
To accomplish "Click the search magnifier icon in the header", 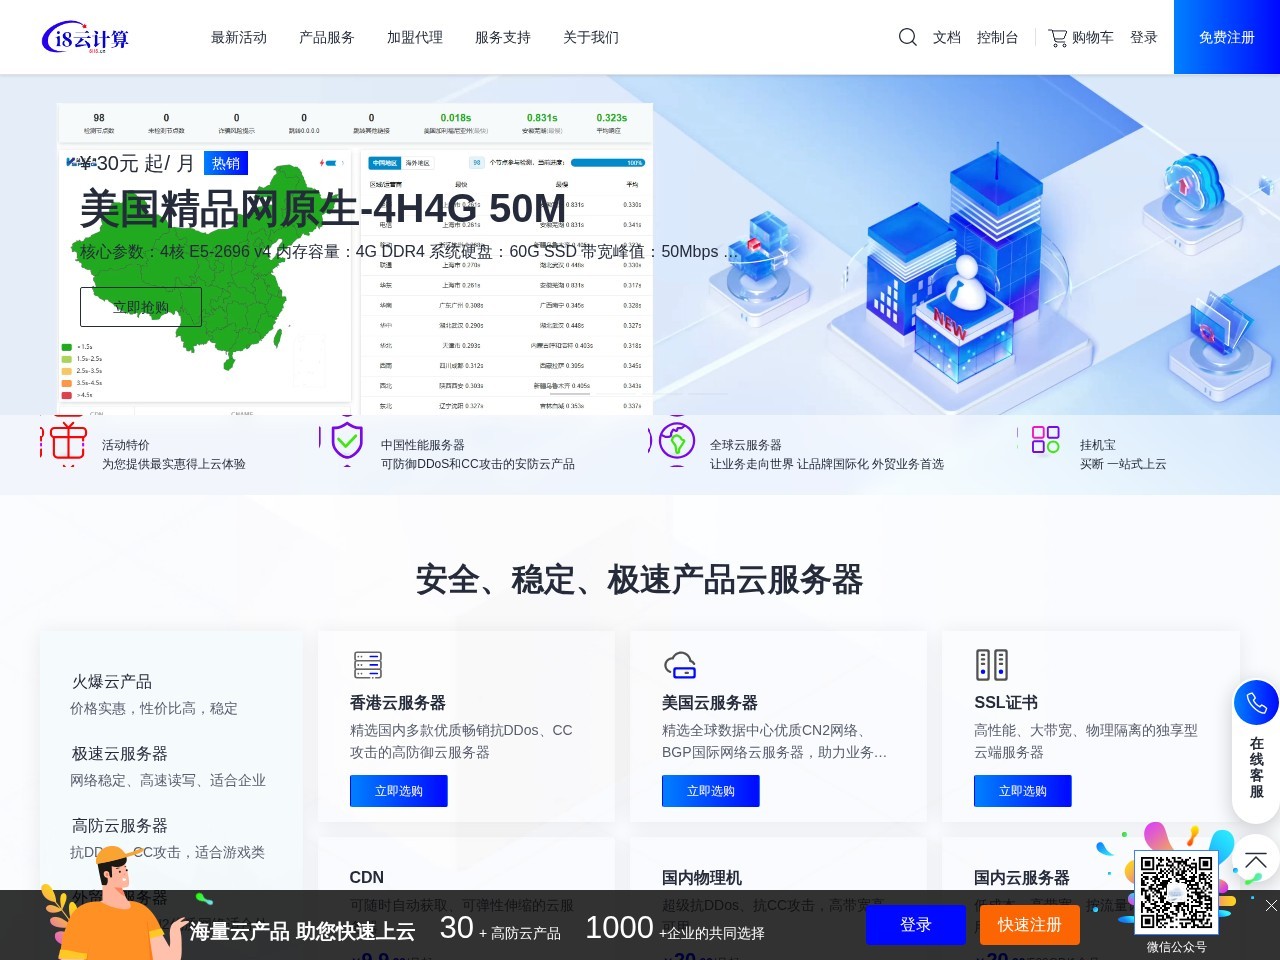I will tap(907, 37).
